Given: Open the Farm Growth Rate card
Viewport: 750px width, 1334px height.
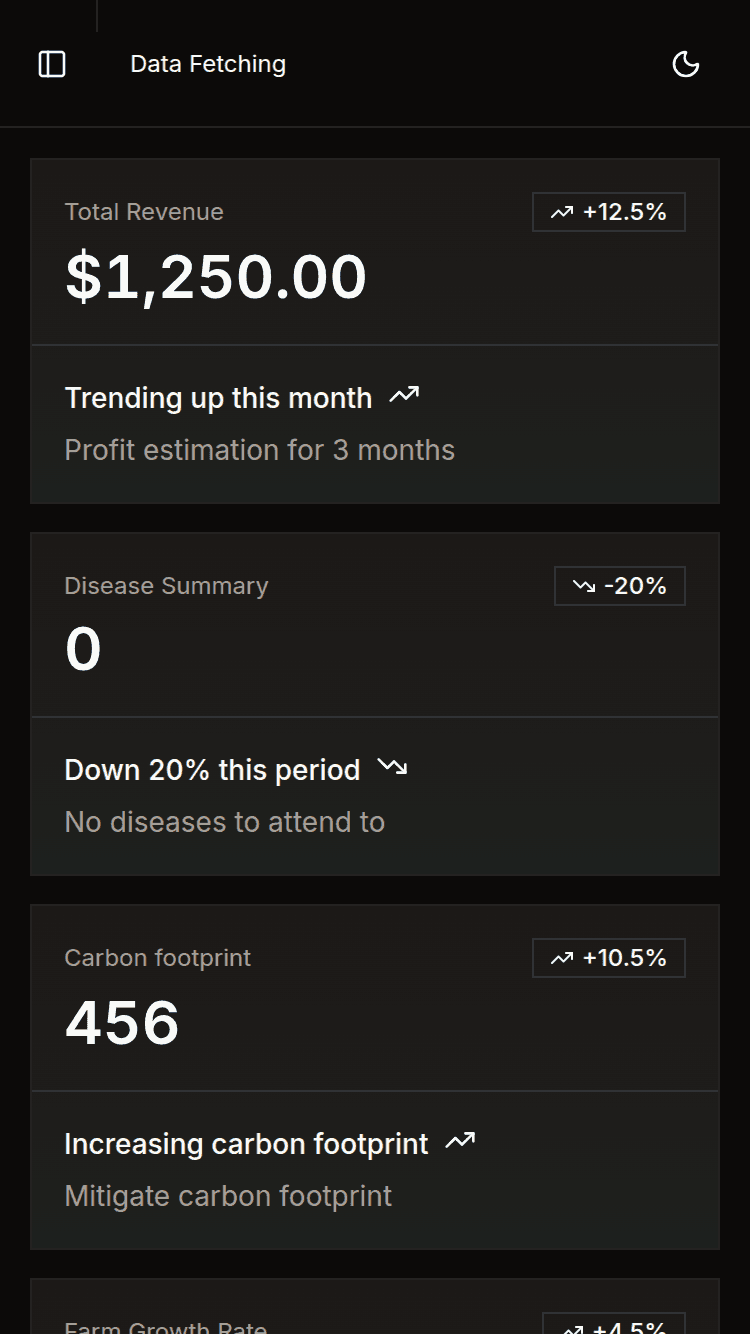Looking at the screenshot, I should click(166, 1326).
